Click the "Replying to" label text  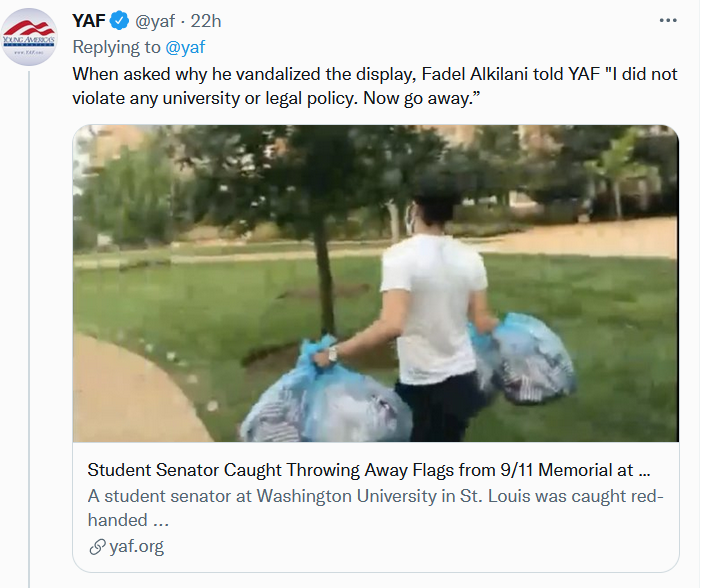click(x=116, y=46)
